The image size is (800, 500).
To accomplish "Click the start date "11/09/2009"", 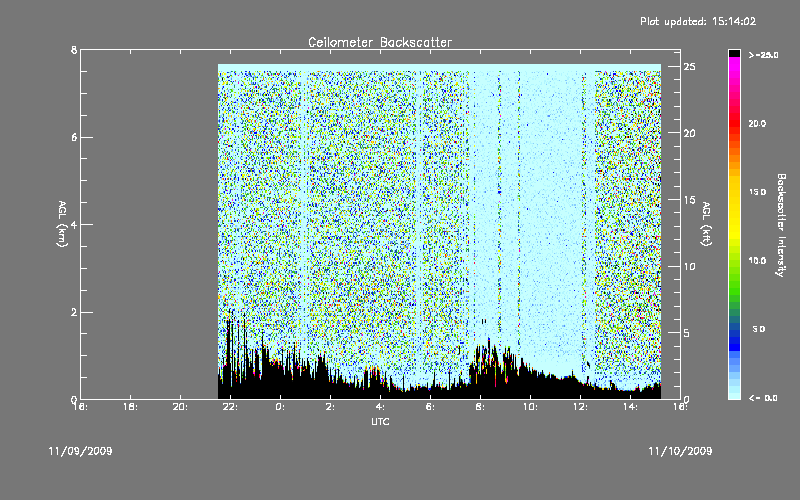I will tap(80, 451).
